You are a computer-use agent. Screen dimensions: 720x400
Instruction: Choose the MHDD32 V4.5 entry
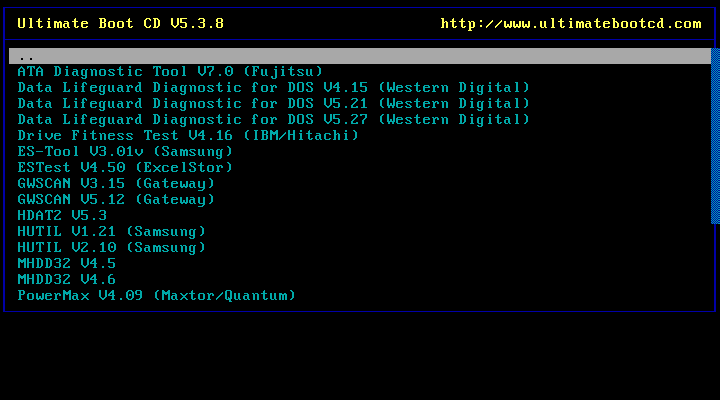(67, 264)
